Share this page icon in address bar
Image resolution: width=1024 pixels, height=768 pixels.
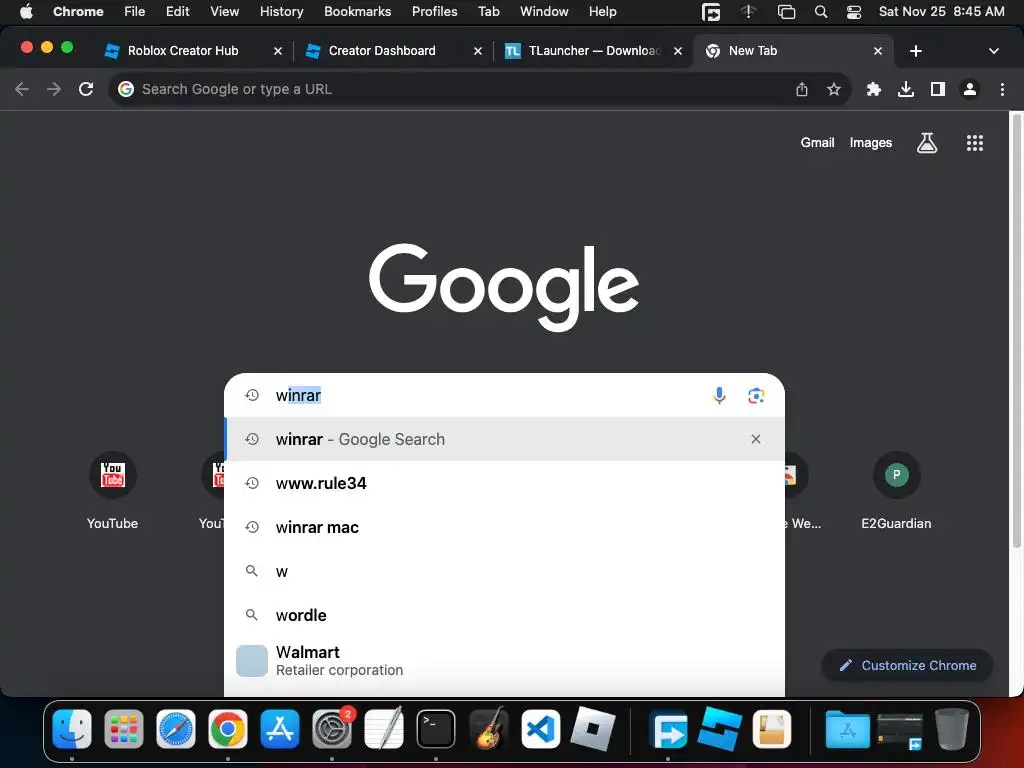pos(801,89)
